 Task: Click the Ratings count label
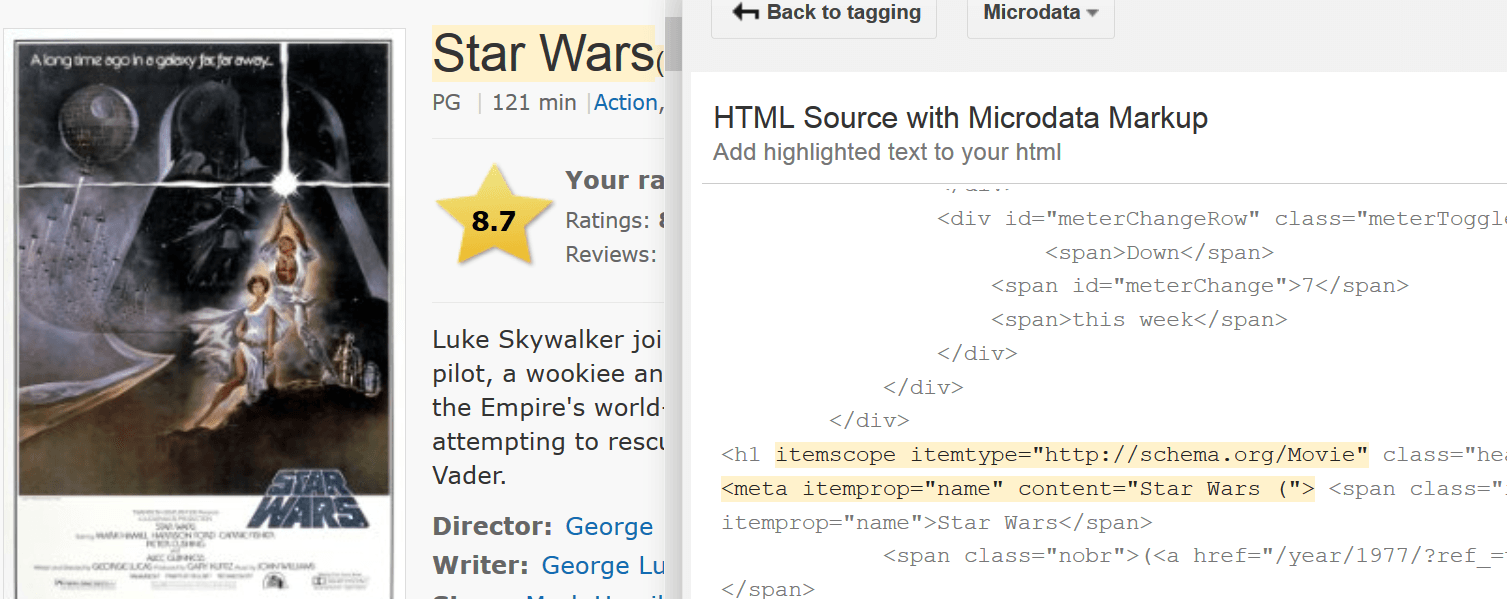(608, 220)
